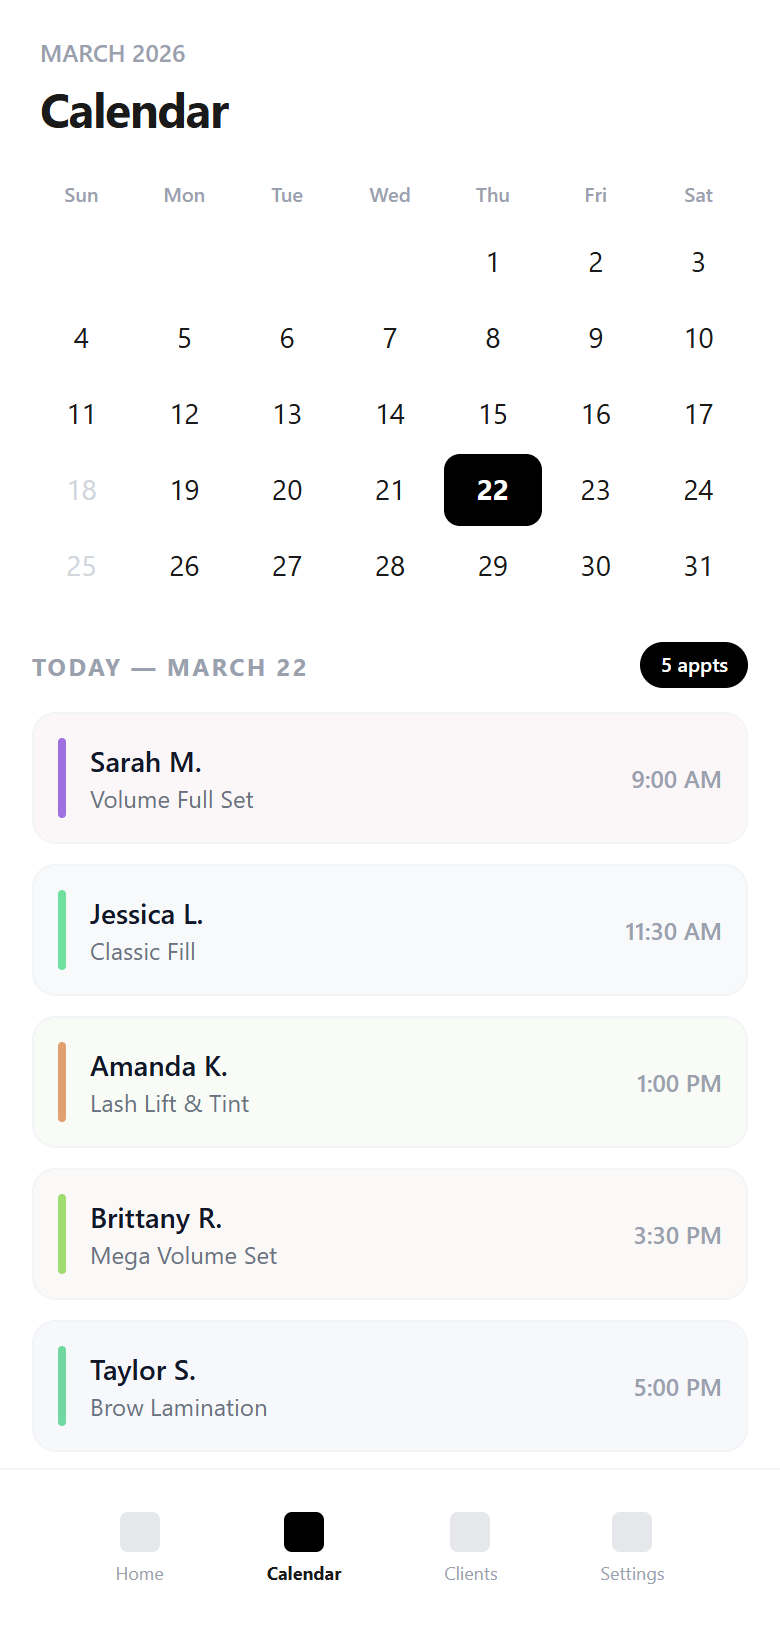780x1628 pixels.
Task: Open Taylor S. Brow Lamination appointment
Action: (x=390, y=1386)
